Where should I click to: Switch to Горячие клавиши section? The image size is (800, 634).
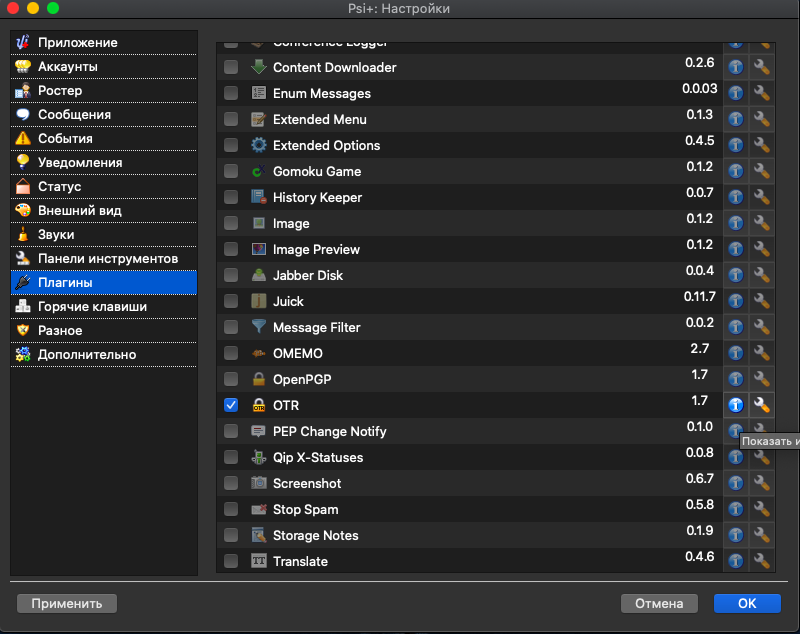coord(92,306)
